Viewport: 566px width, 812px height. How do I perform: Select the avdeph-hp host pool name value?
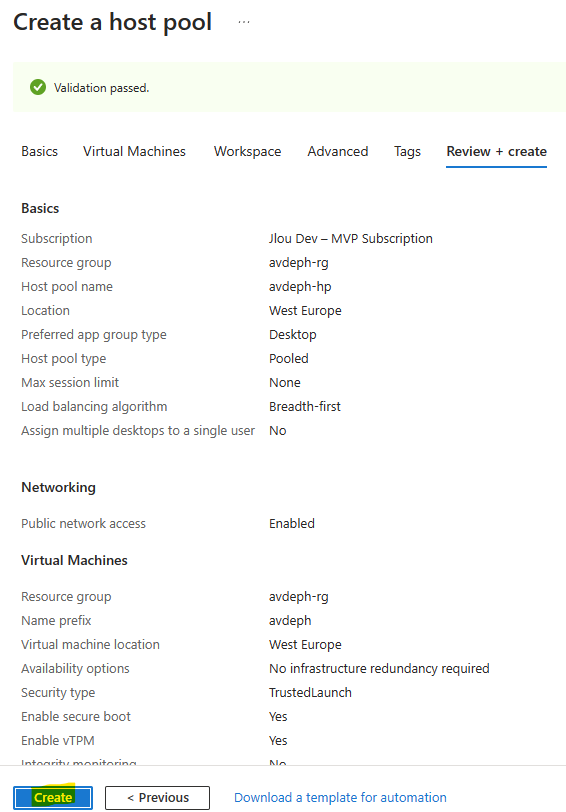pos(300,286)
